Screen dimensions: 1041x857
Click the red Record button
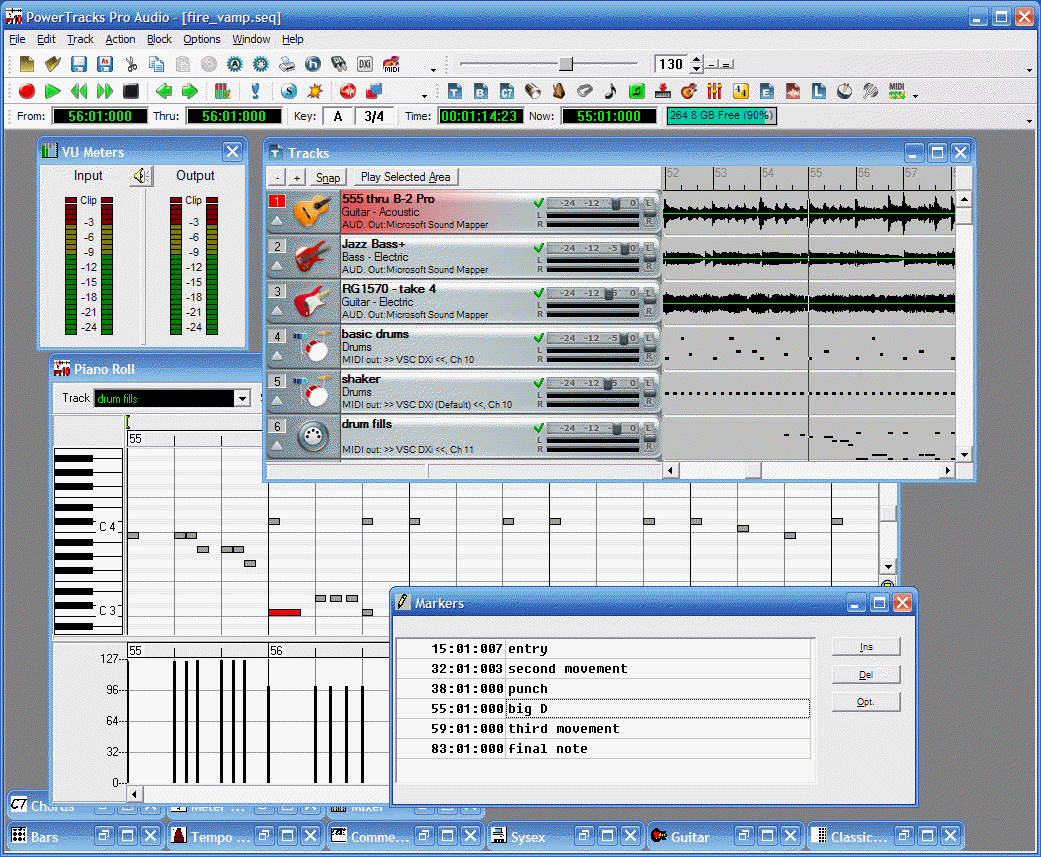click(x=27, y=91)
